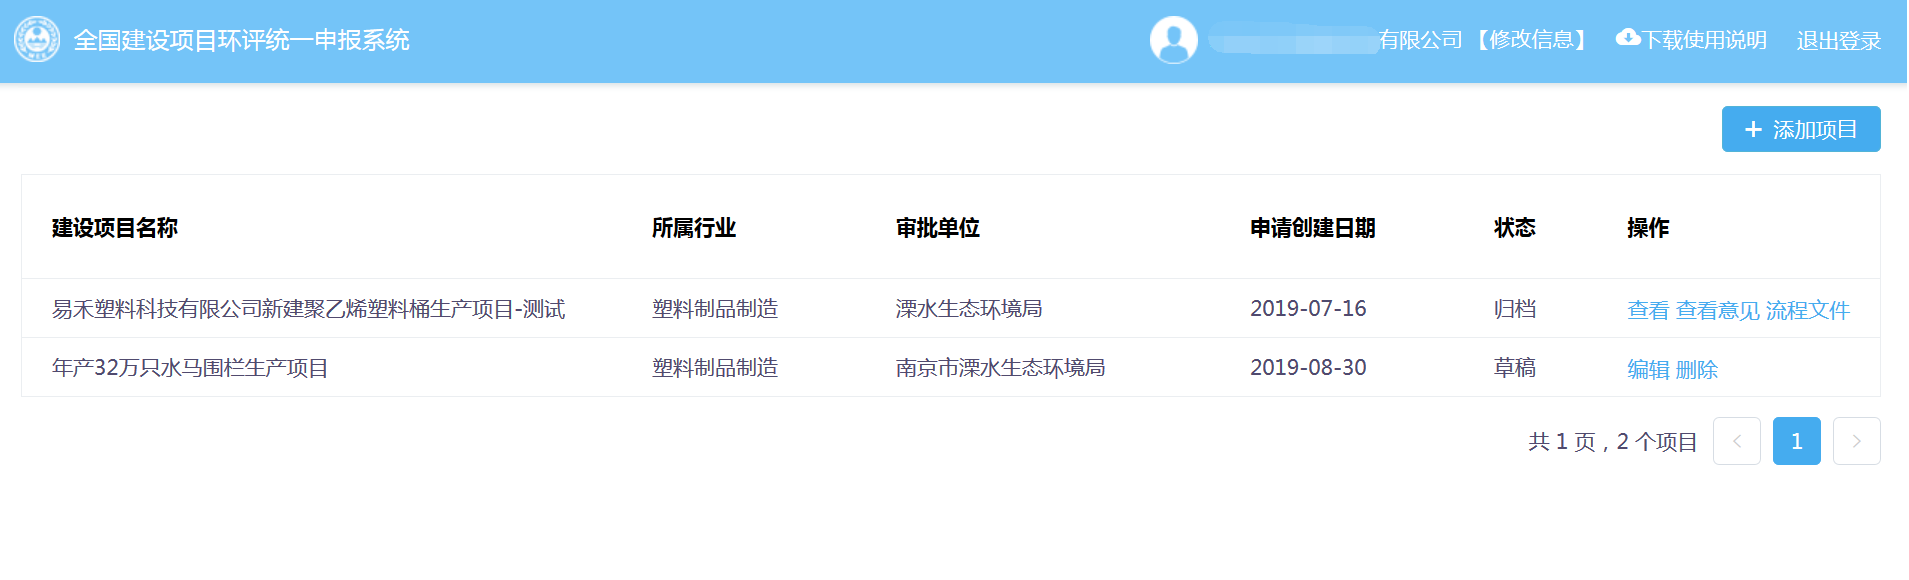This screenshot has height=580, width=1909.
Task: Click the user avatar icon
Action: pyautogui.click(x=1173, y=40)
